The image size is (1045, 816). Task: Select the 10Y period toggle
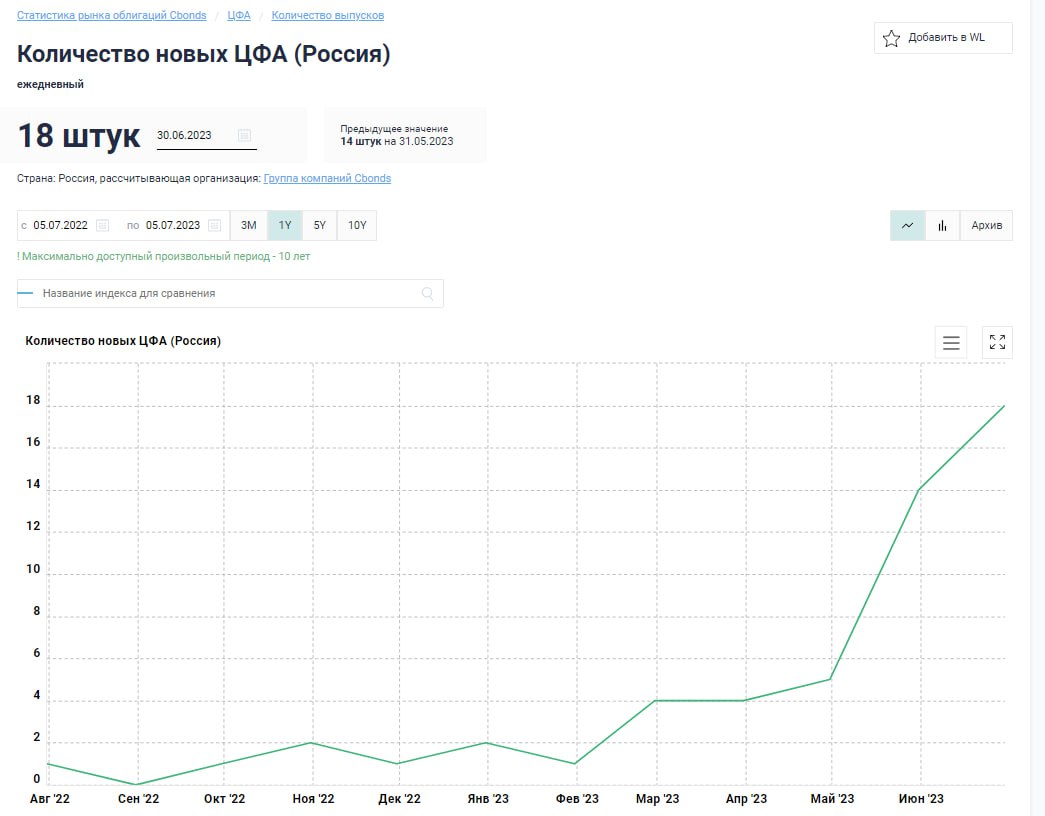coord(357,225)
